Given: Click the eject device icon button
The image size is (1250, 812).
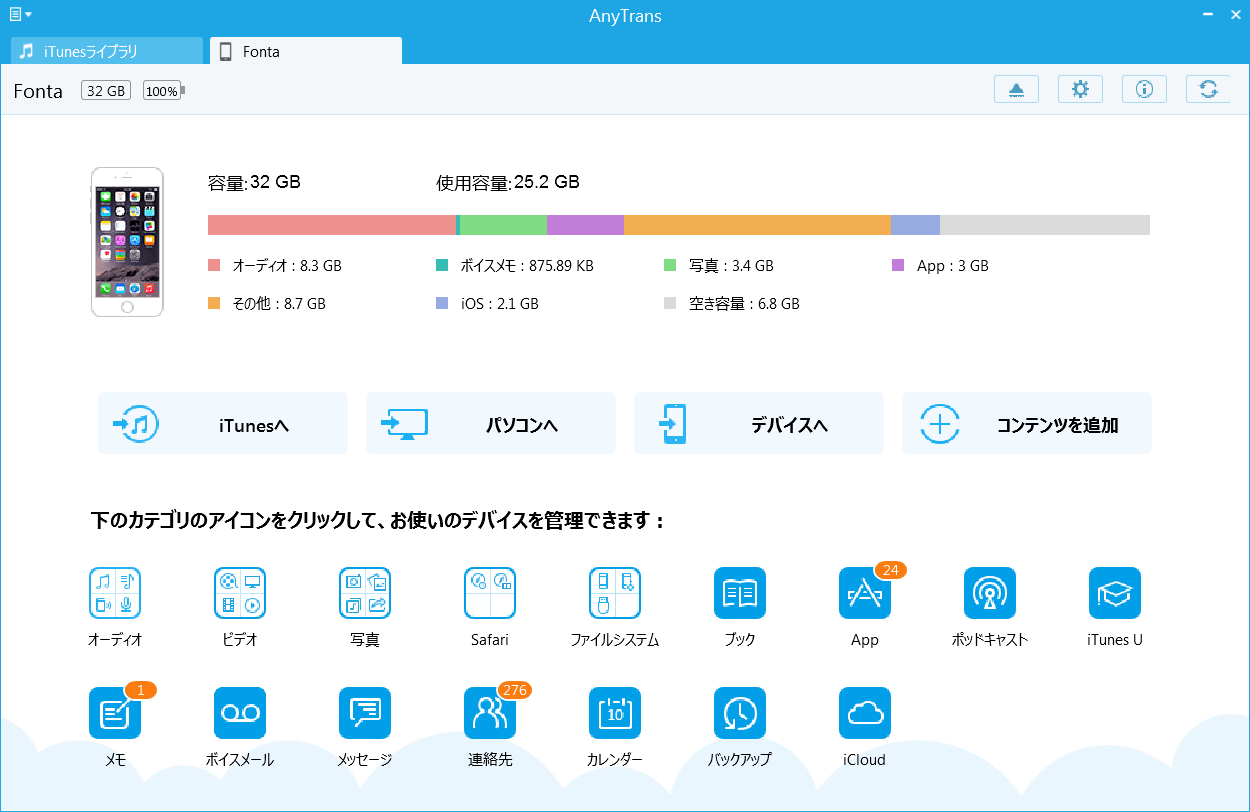Looking at the screenshot, I should tap(1016, 89).
